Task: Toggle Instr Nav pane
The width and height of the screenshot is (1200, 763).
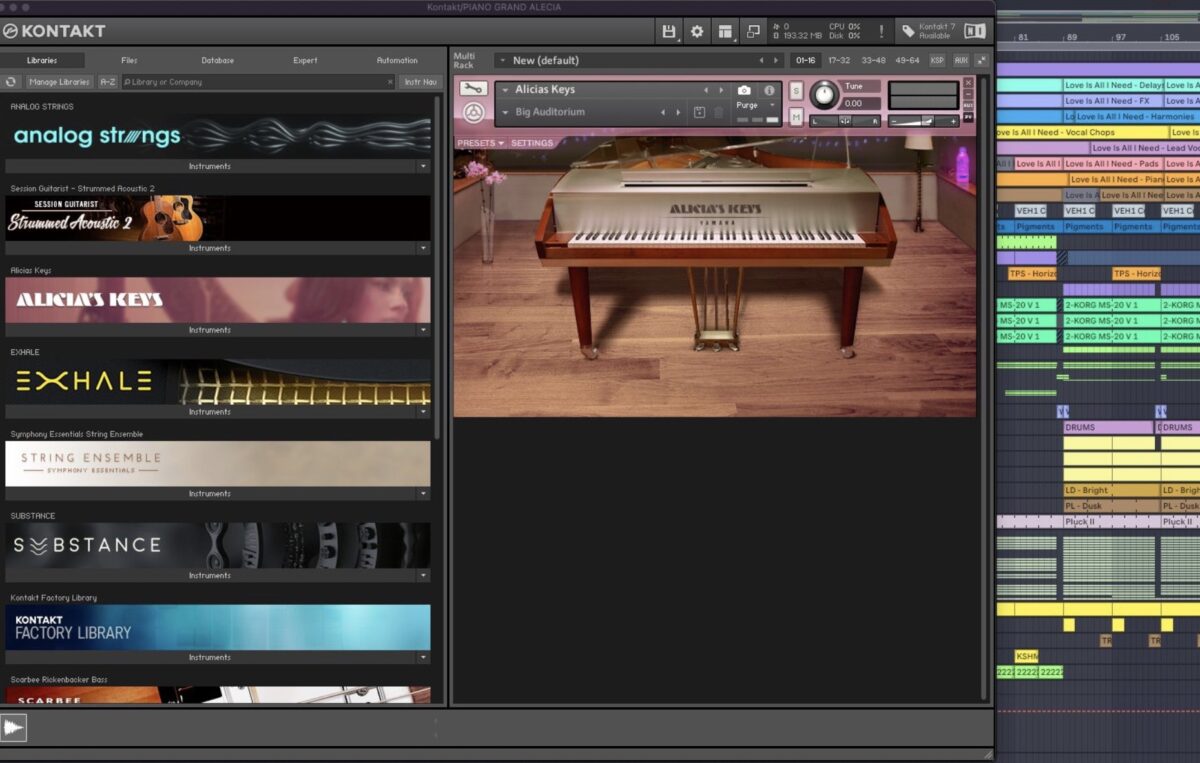Action: pyautogui.click(x=420, y=82)
